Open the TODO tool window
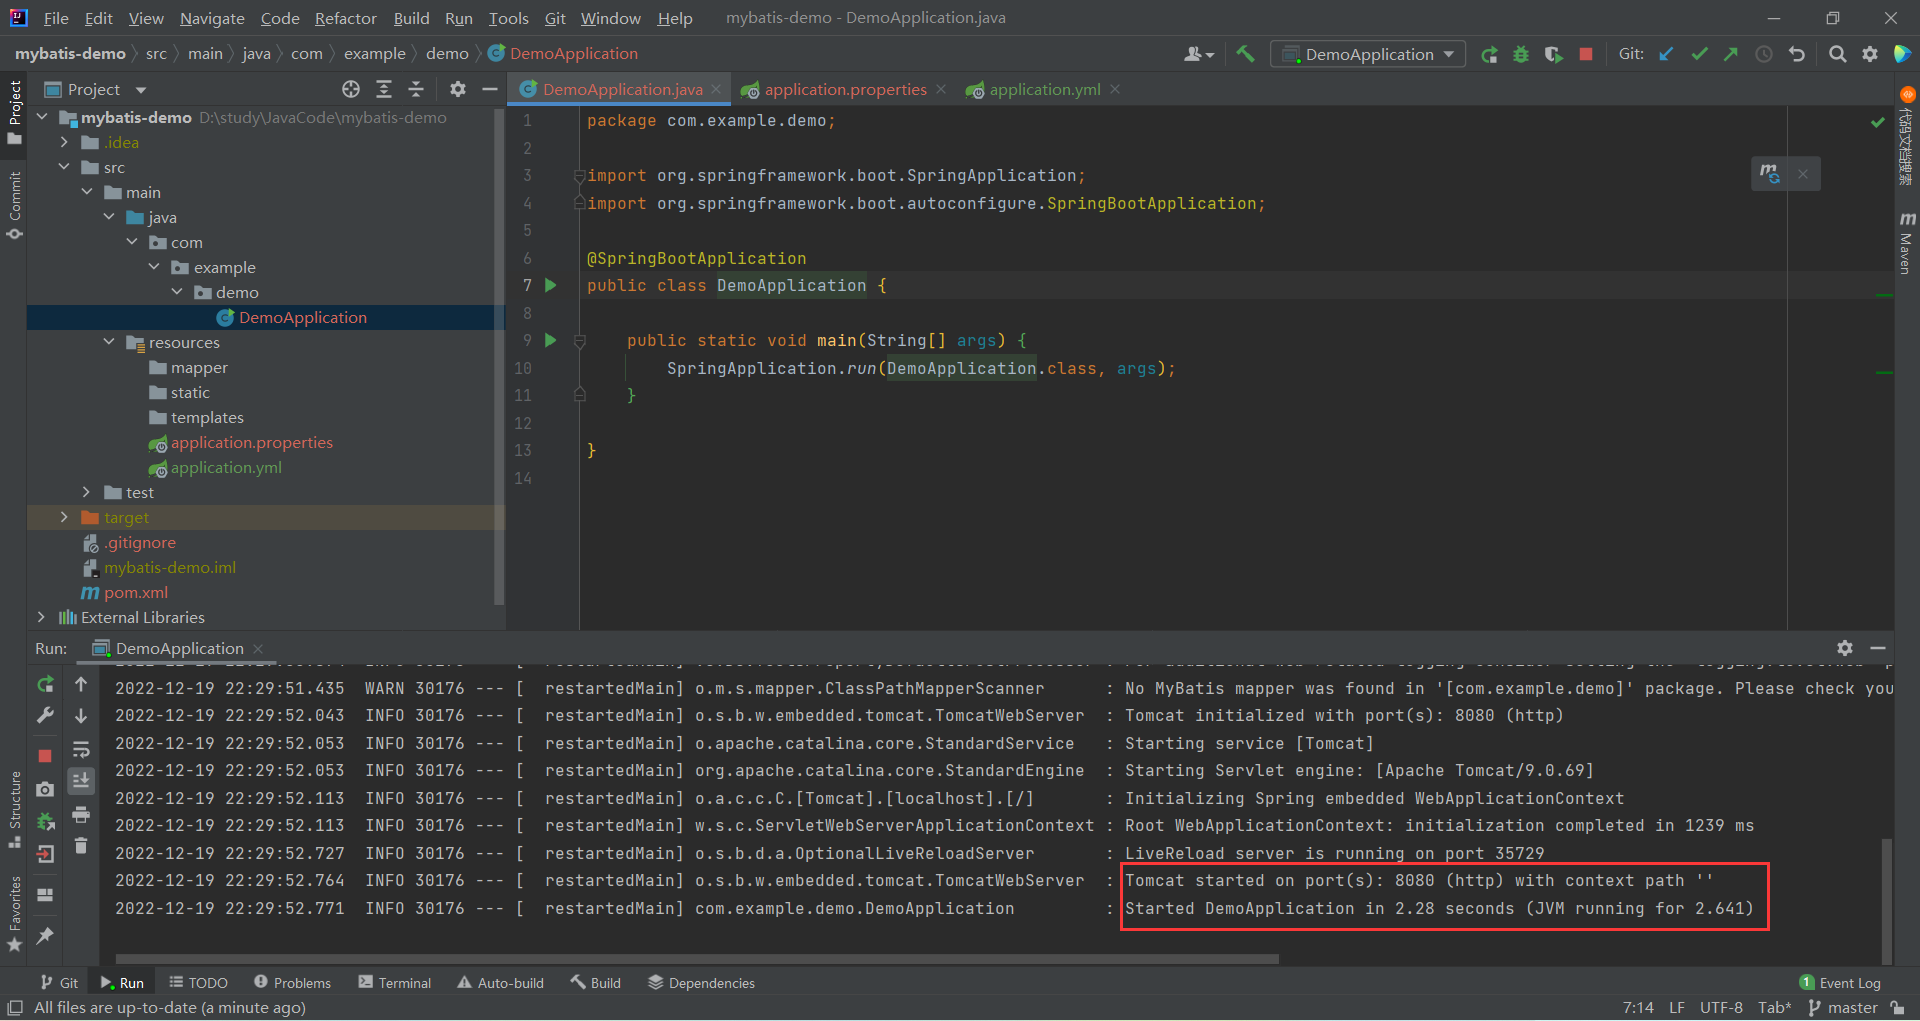Viewport: 1920px width, 1021px height. [x=198, y=983]
